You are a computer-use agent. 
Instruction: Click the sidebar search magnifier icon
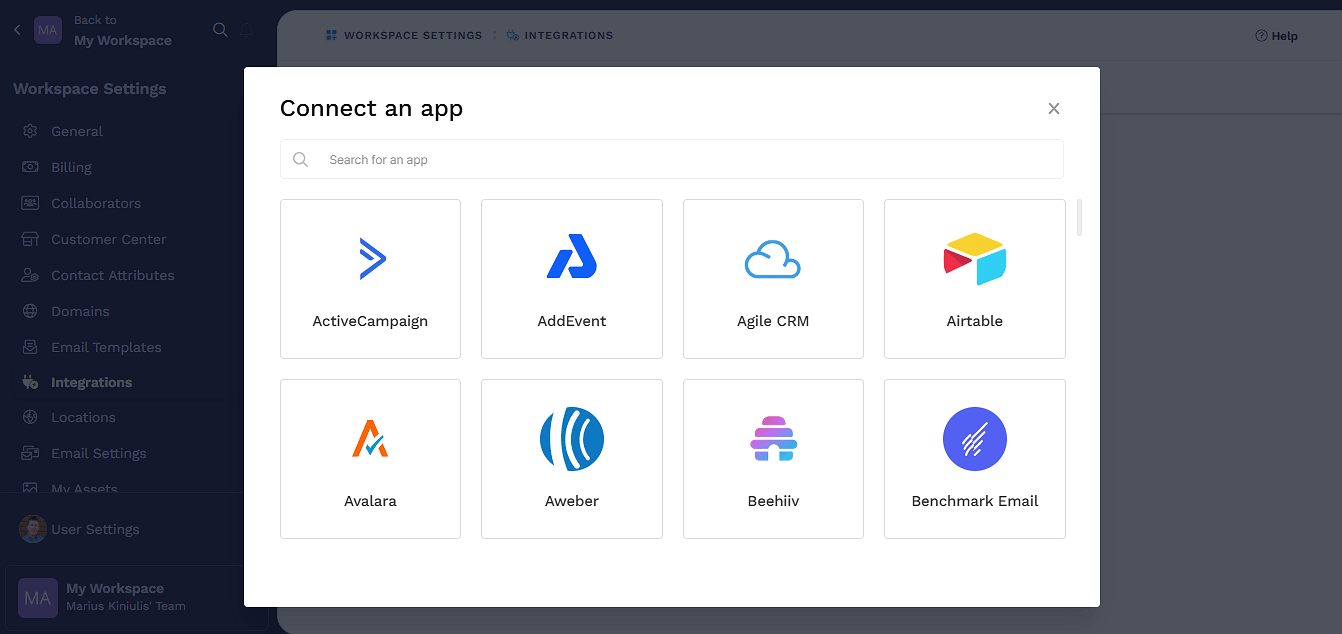220,30
